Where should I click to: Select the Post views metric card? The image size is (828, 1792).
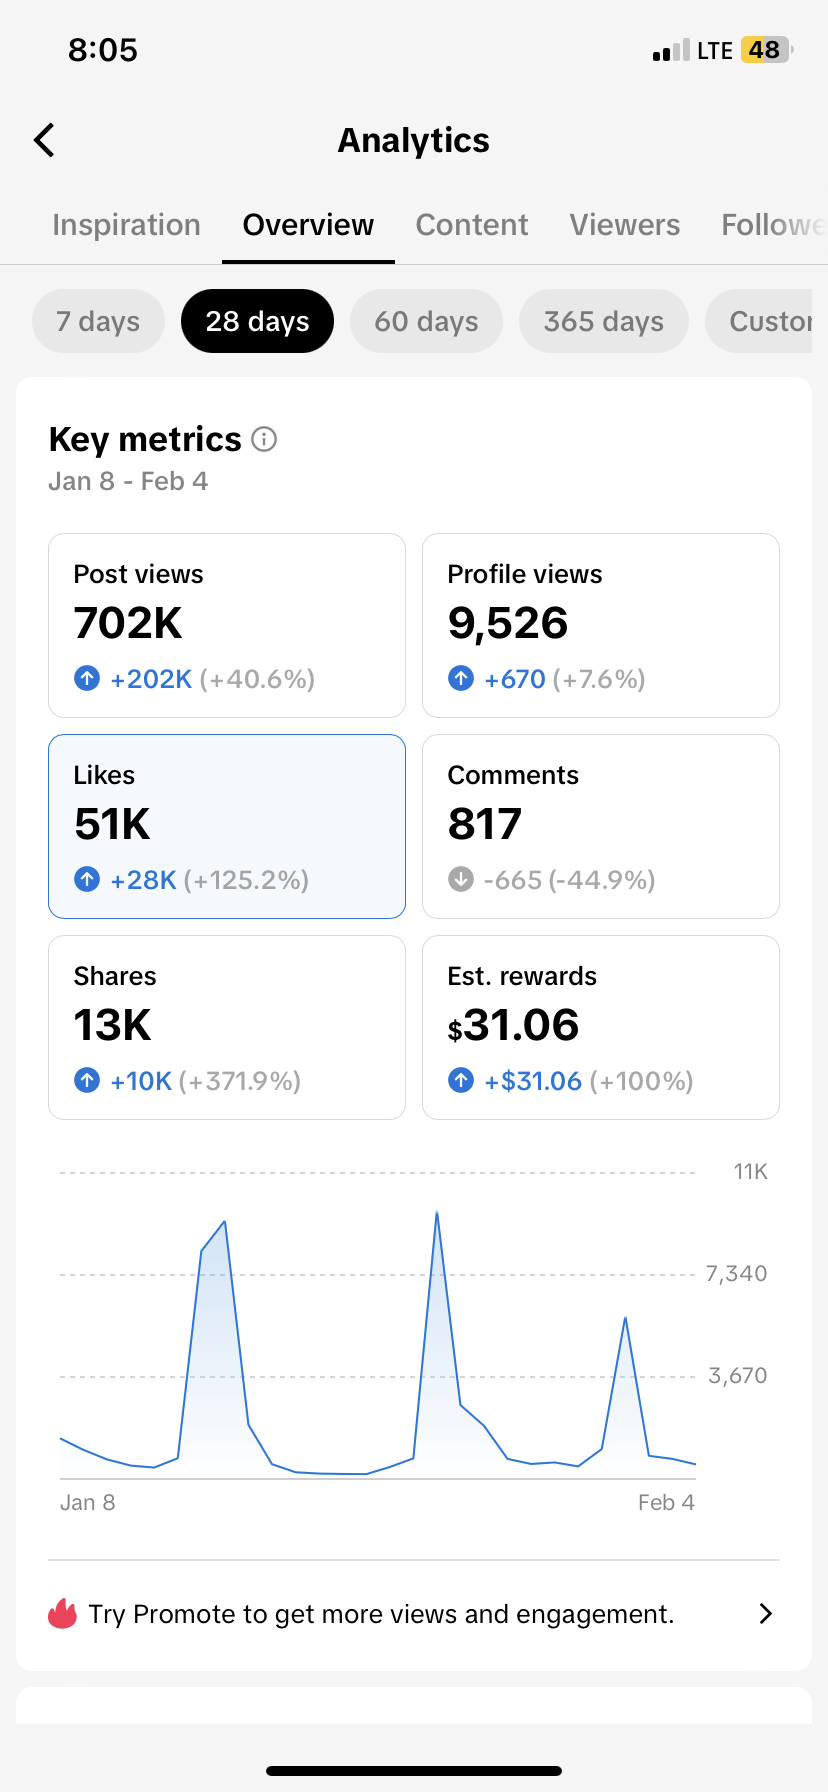[x=227, y=625]
